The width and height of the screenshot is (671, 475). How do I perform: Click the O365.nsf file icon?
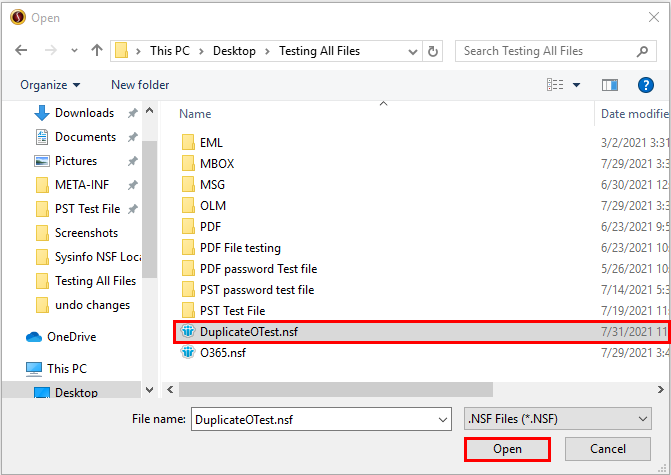(187, 352)
